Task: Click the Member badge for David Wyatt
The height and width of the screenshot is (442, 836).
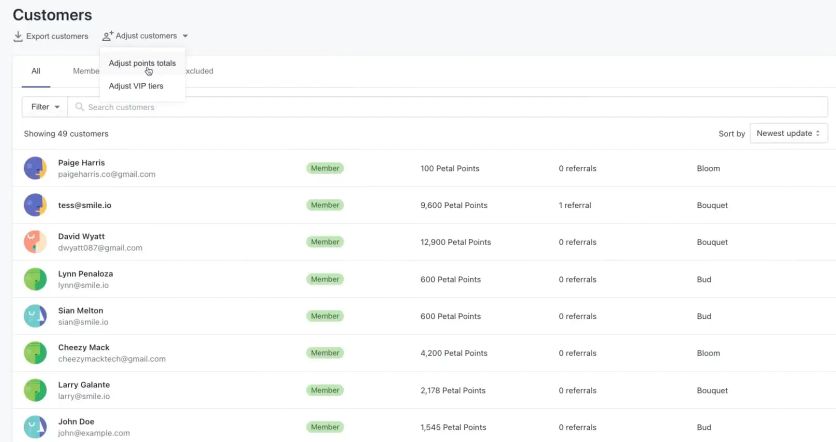Action: [x=325, y=242]
